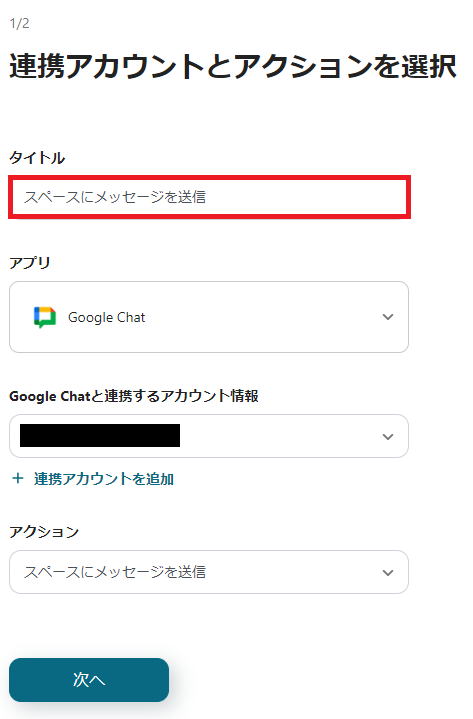Click the Google Chat logo icon

click(45, 317)
